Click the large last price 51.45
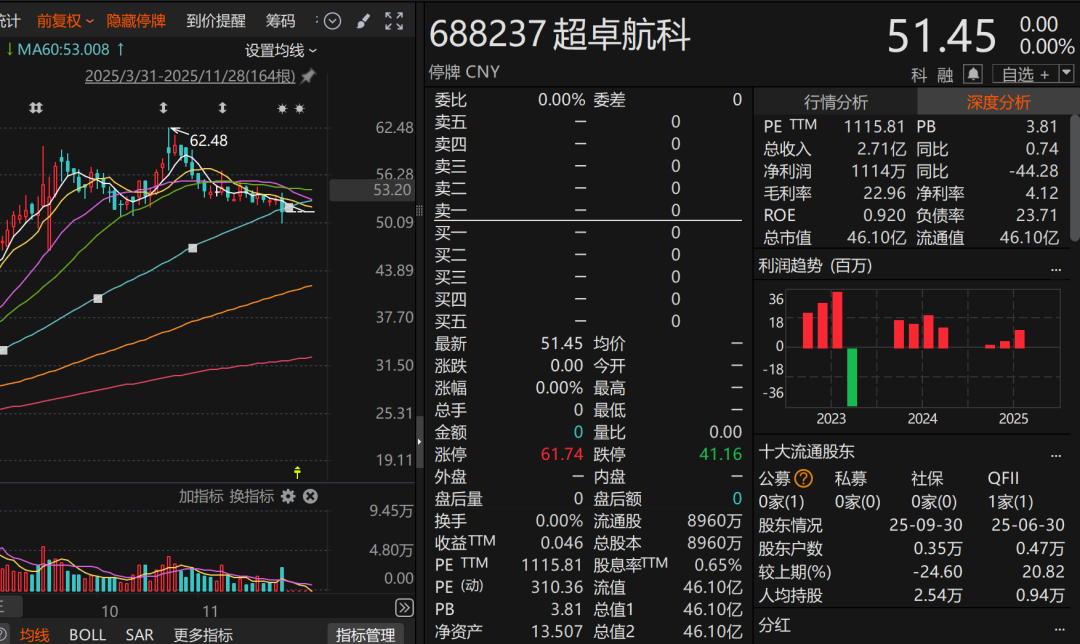 941,36
